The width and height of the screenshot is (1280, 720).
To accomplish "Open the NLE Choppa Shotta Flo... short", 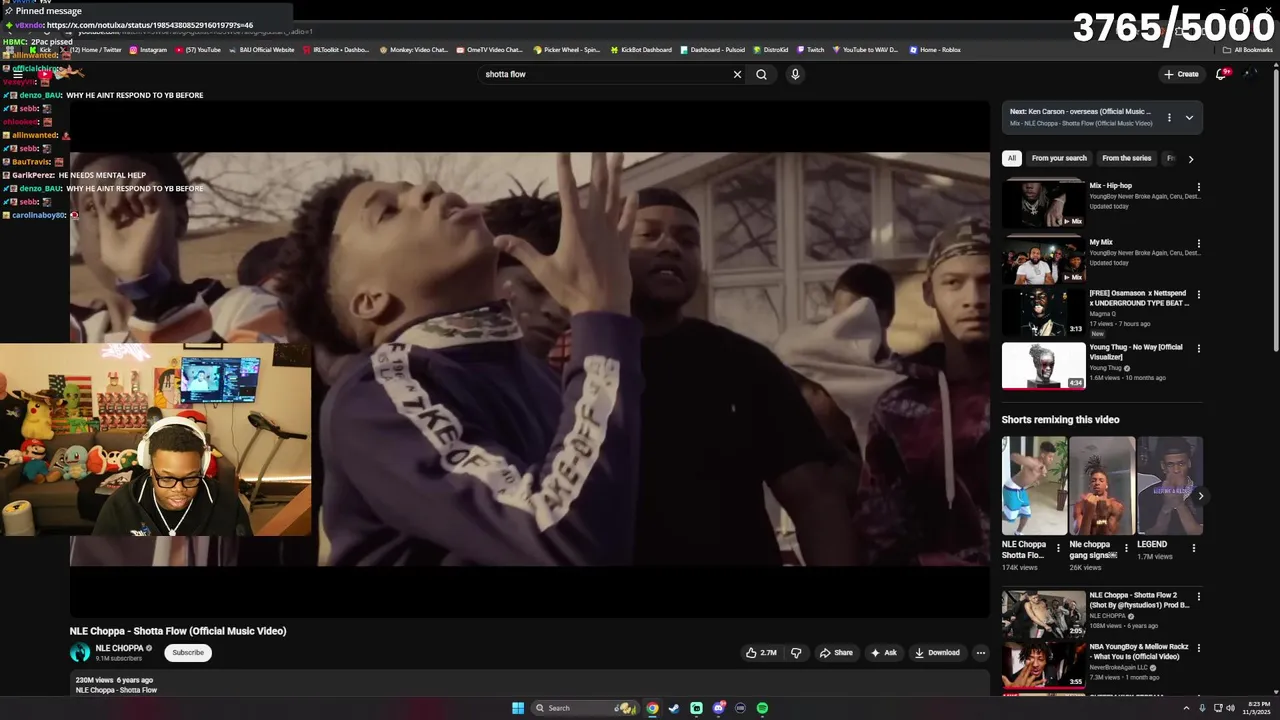I will coord(1034,486).
